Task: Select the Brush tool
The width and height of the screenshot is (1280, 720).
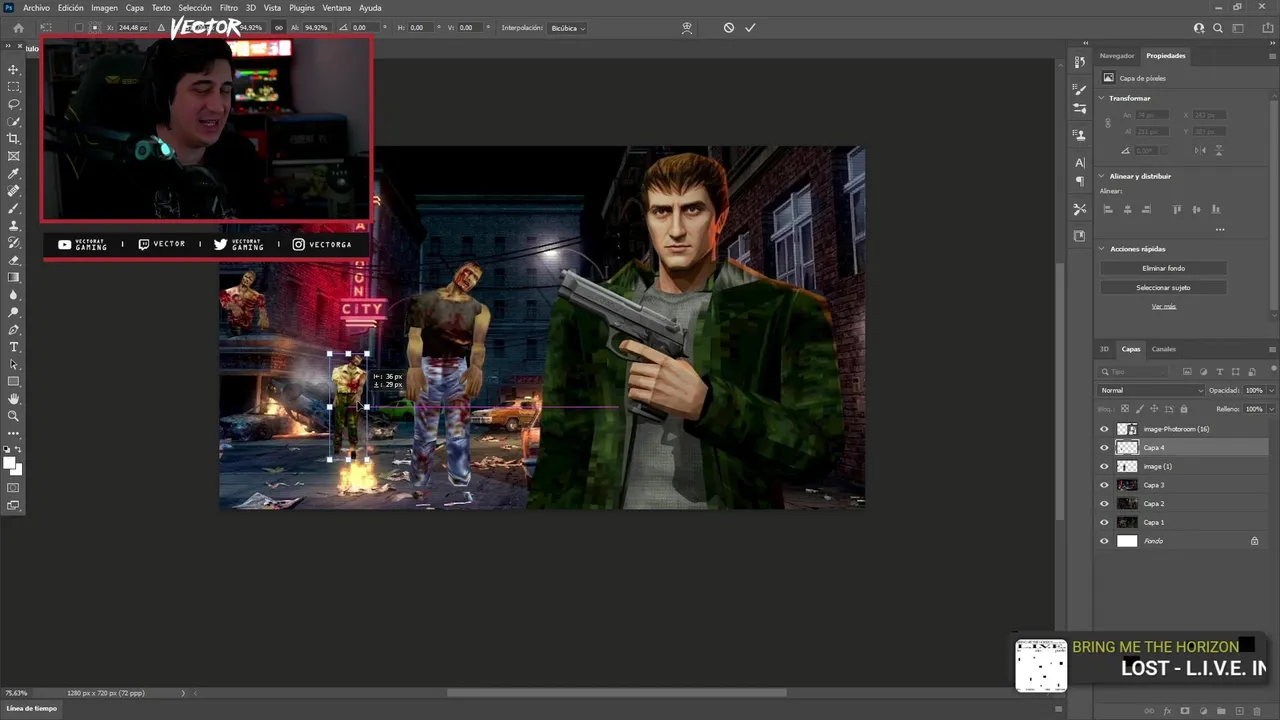Action: (x=14, y=208)
